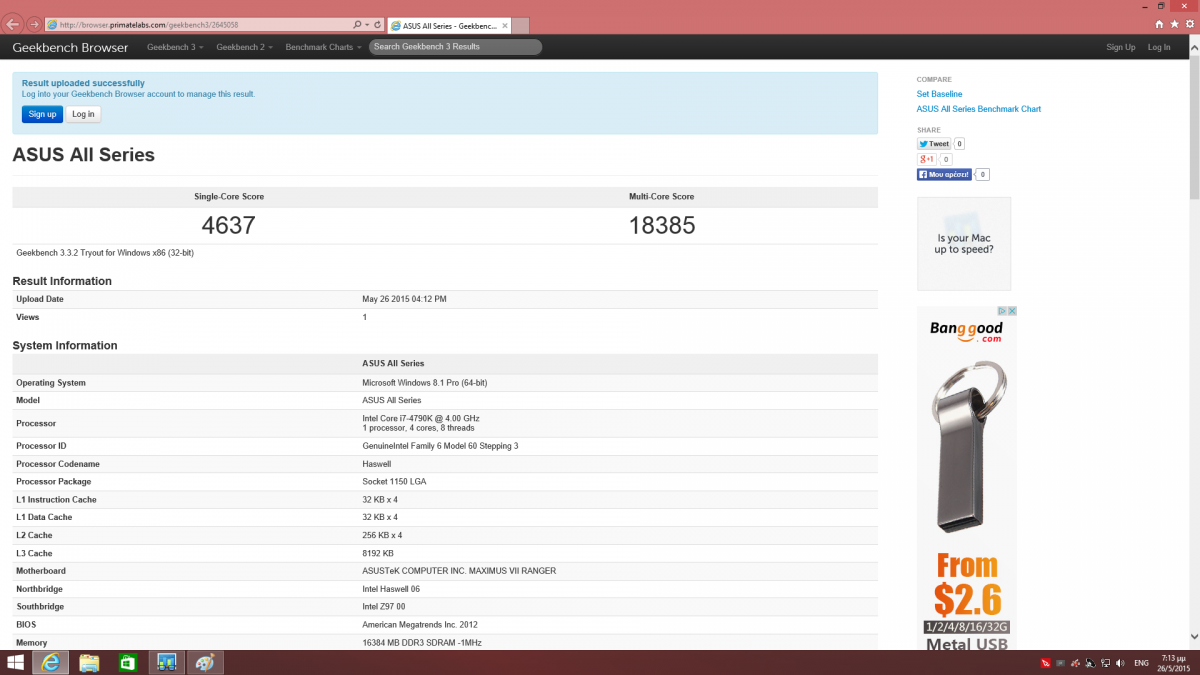Click the Socket 1150 LGA value
This screenshot has height=675, width=1200.
pyautogui.click(x=393, y=482)
